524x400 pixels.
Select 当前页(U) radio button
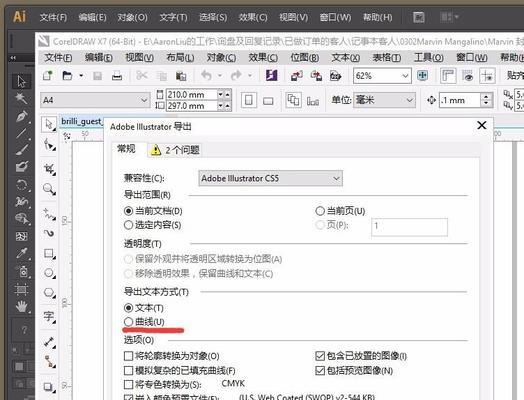click(x=320, y=211)
